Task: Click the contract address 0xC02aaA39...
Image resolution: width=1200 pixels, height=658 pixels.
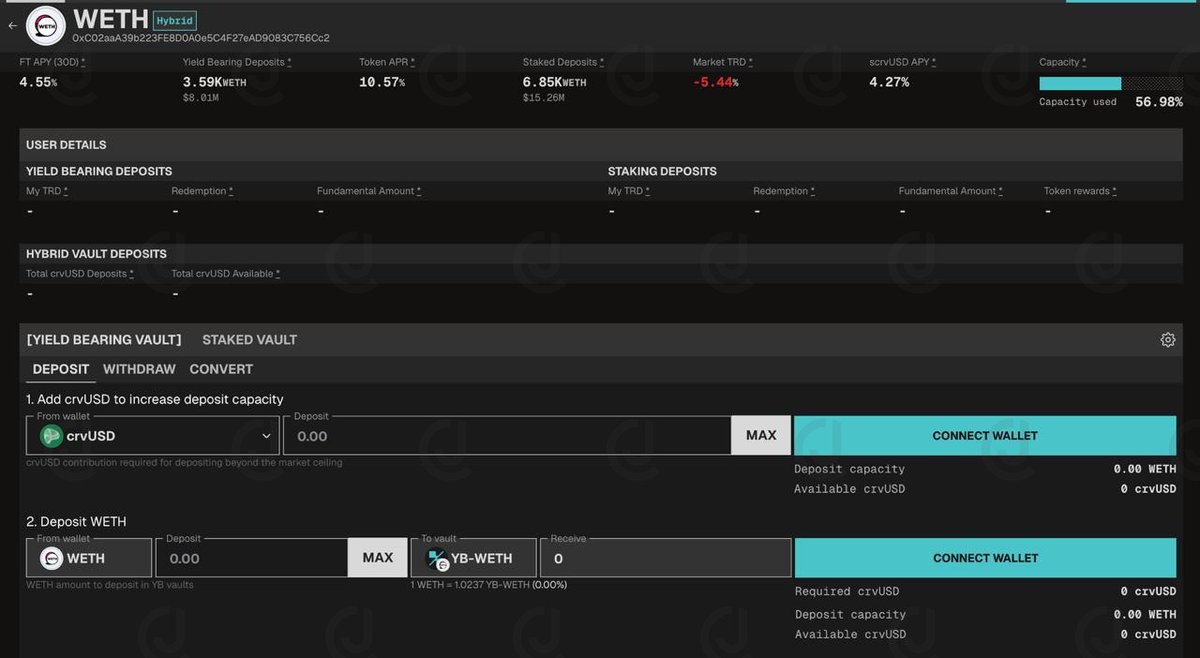Action: tap(201, 38)
